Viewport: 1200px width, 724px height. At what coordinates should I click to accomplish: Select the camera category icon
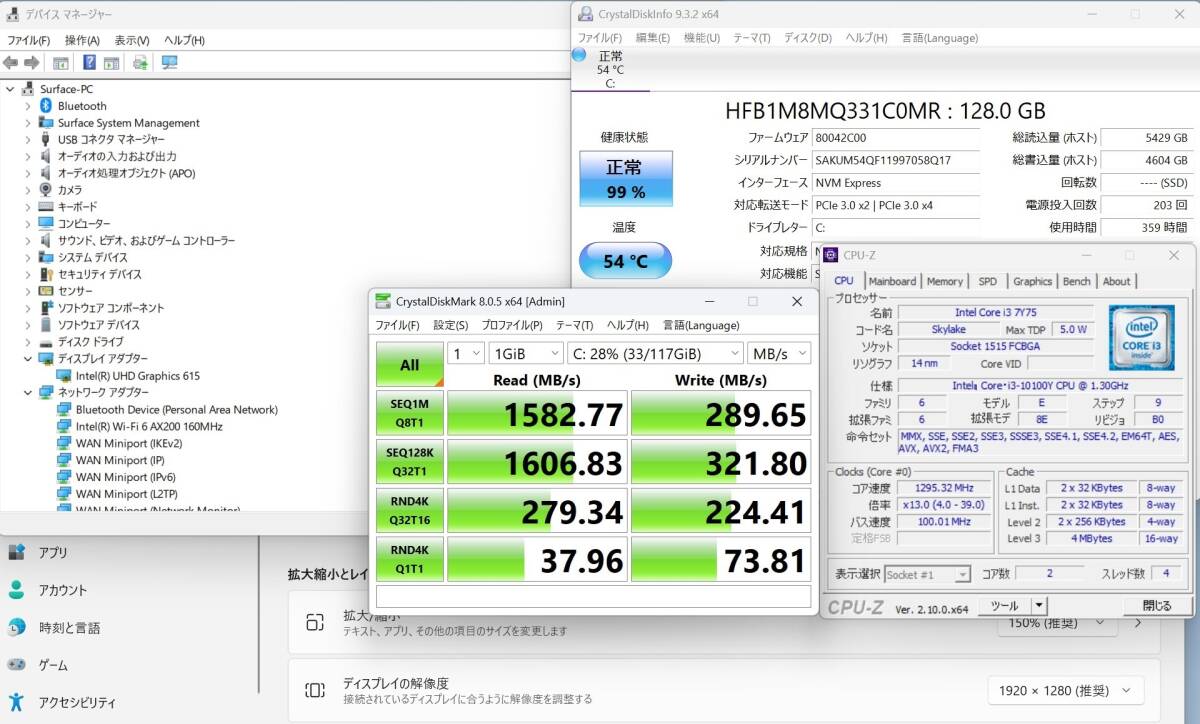[x=46, y=190]
